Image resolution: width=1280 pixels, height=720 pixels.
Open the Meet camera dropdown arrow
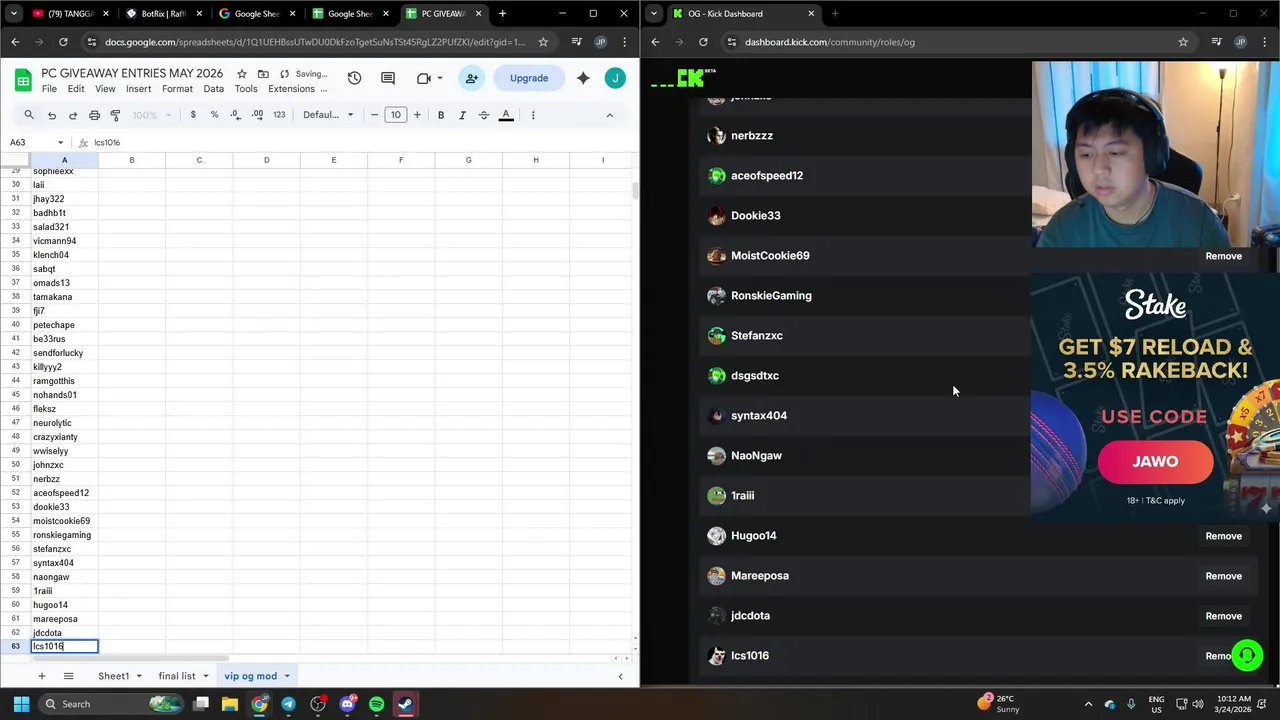pyautogui.click(x=441, y=78)
